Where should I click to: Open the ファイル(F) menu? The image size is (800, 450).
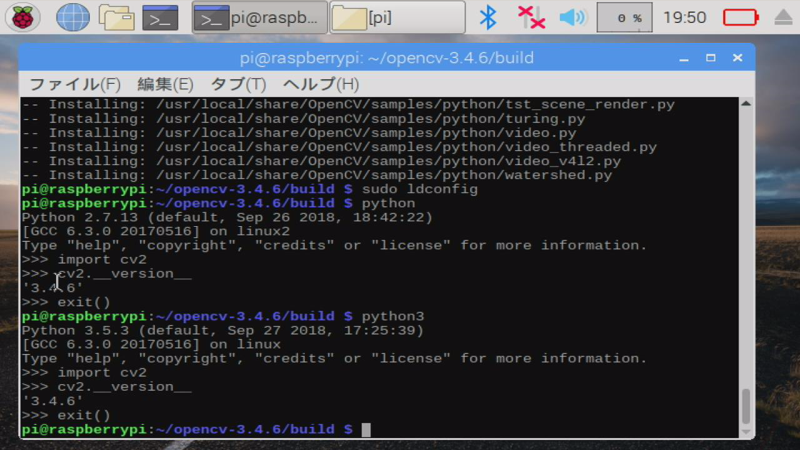(x=74, y=84)
